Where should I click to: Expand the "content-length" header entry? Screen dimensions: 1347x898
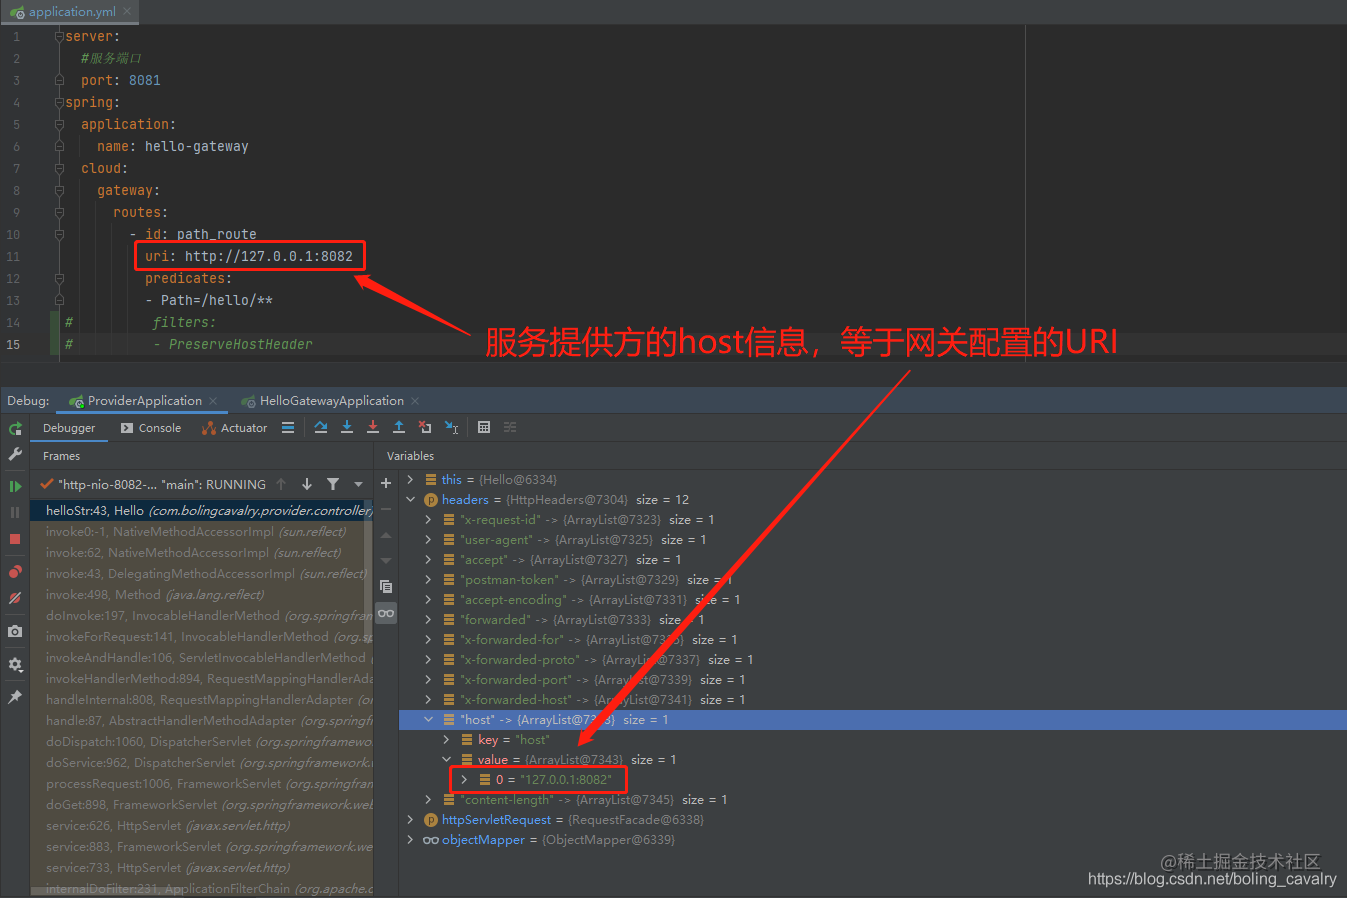[429, 800]
